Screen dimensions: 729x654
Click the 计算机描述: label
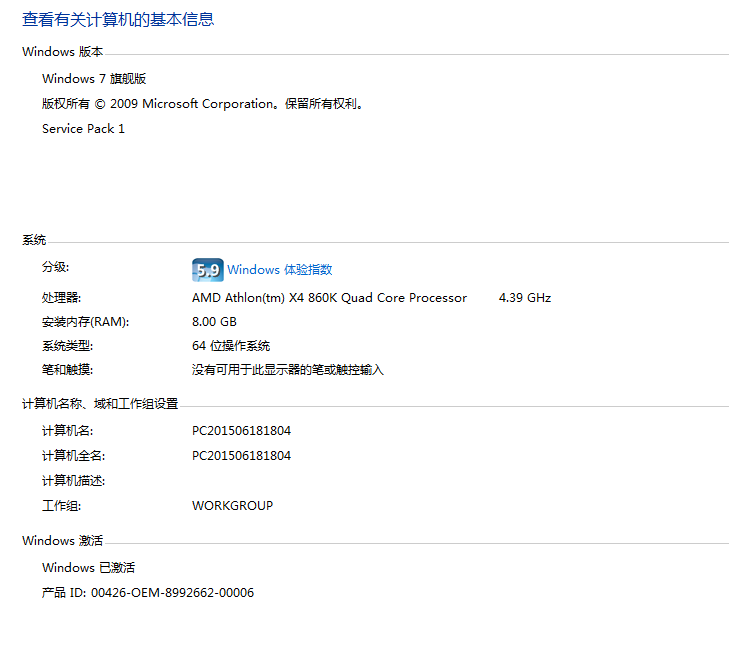point(73,481)
